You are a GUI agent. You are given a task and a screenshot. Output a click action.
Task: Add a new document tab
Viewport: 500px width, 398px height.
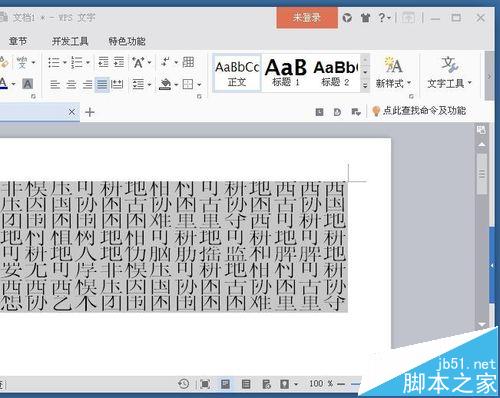click(x=90, y=112)
